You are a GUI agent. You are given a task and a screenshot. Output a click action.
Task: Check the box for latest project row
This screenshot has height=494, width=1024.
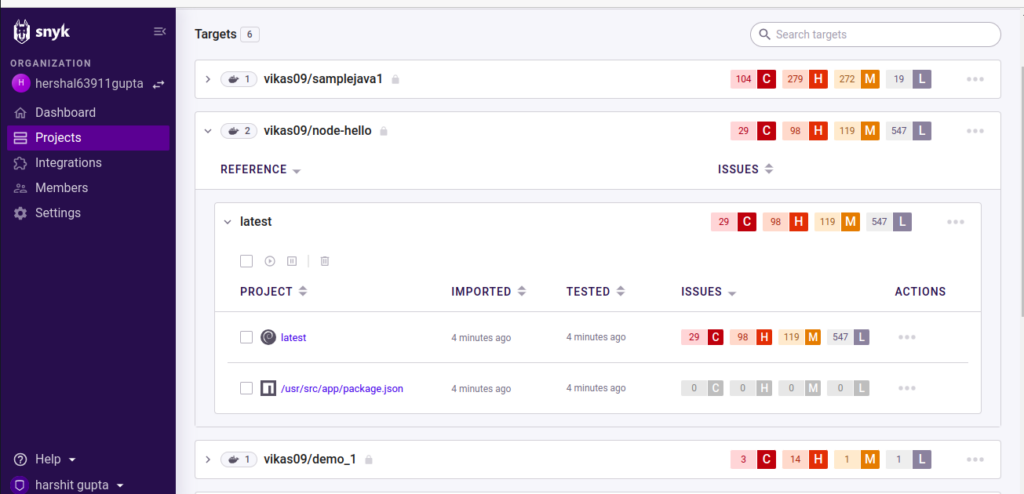(246, 337)
